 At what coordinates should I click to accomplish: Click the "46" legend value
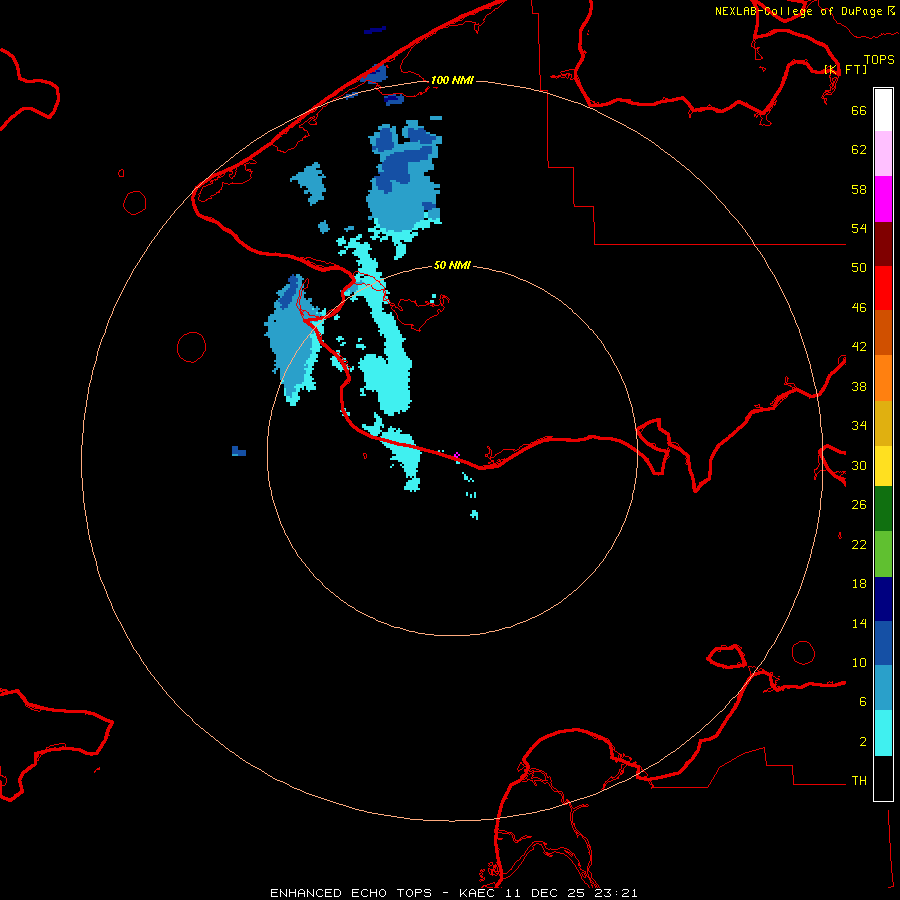tap(859, 308)
